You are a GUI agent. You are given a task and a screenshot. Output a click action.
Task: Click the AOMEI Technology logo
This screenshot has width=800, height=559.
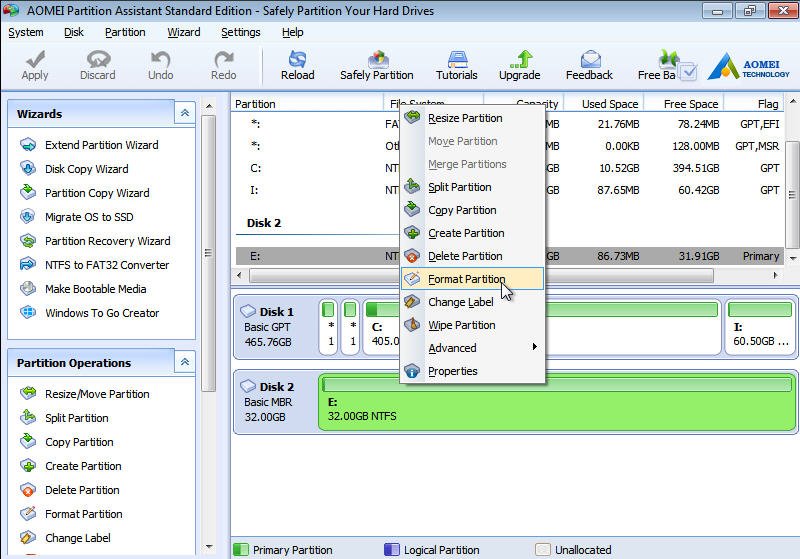[x=748, y=67]
